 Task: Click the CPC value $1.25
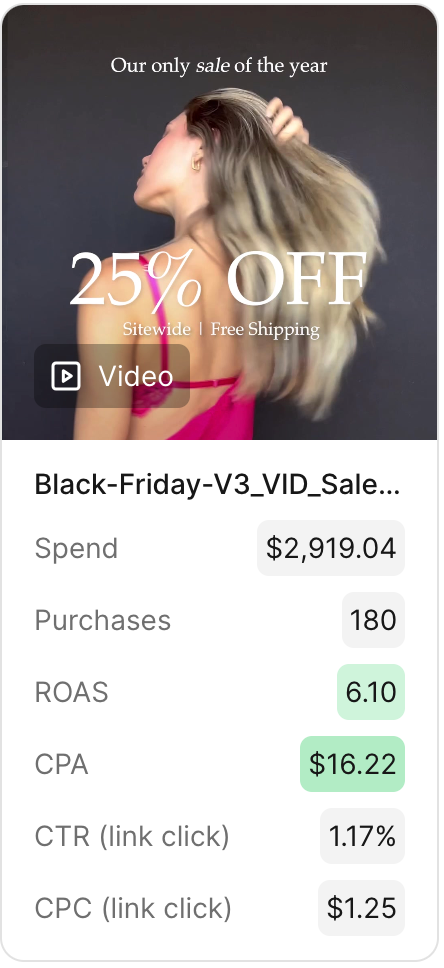[361, 908]
